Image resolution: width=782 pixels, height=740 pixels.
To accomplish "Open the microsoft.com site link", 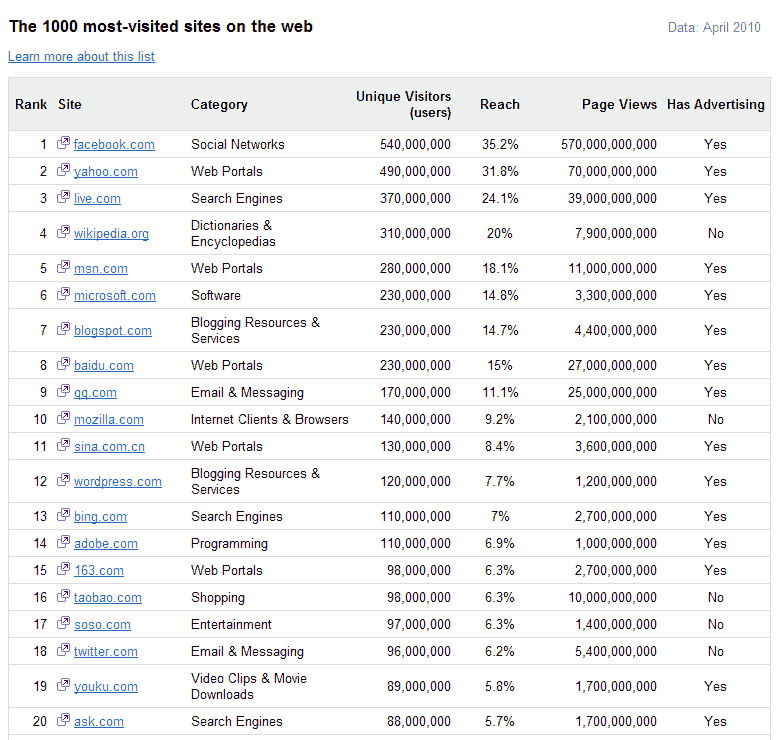I will pos(115,295).
